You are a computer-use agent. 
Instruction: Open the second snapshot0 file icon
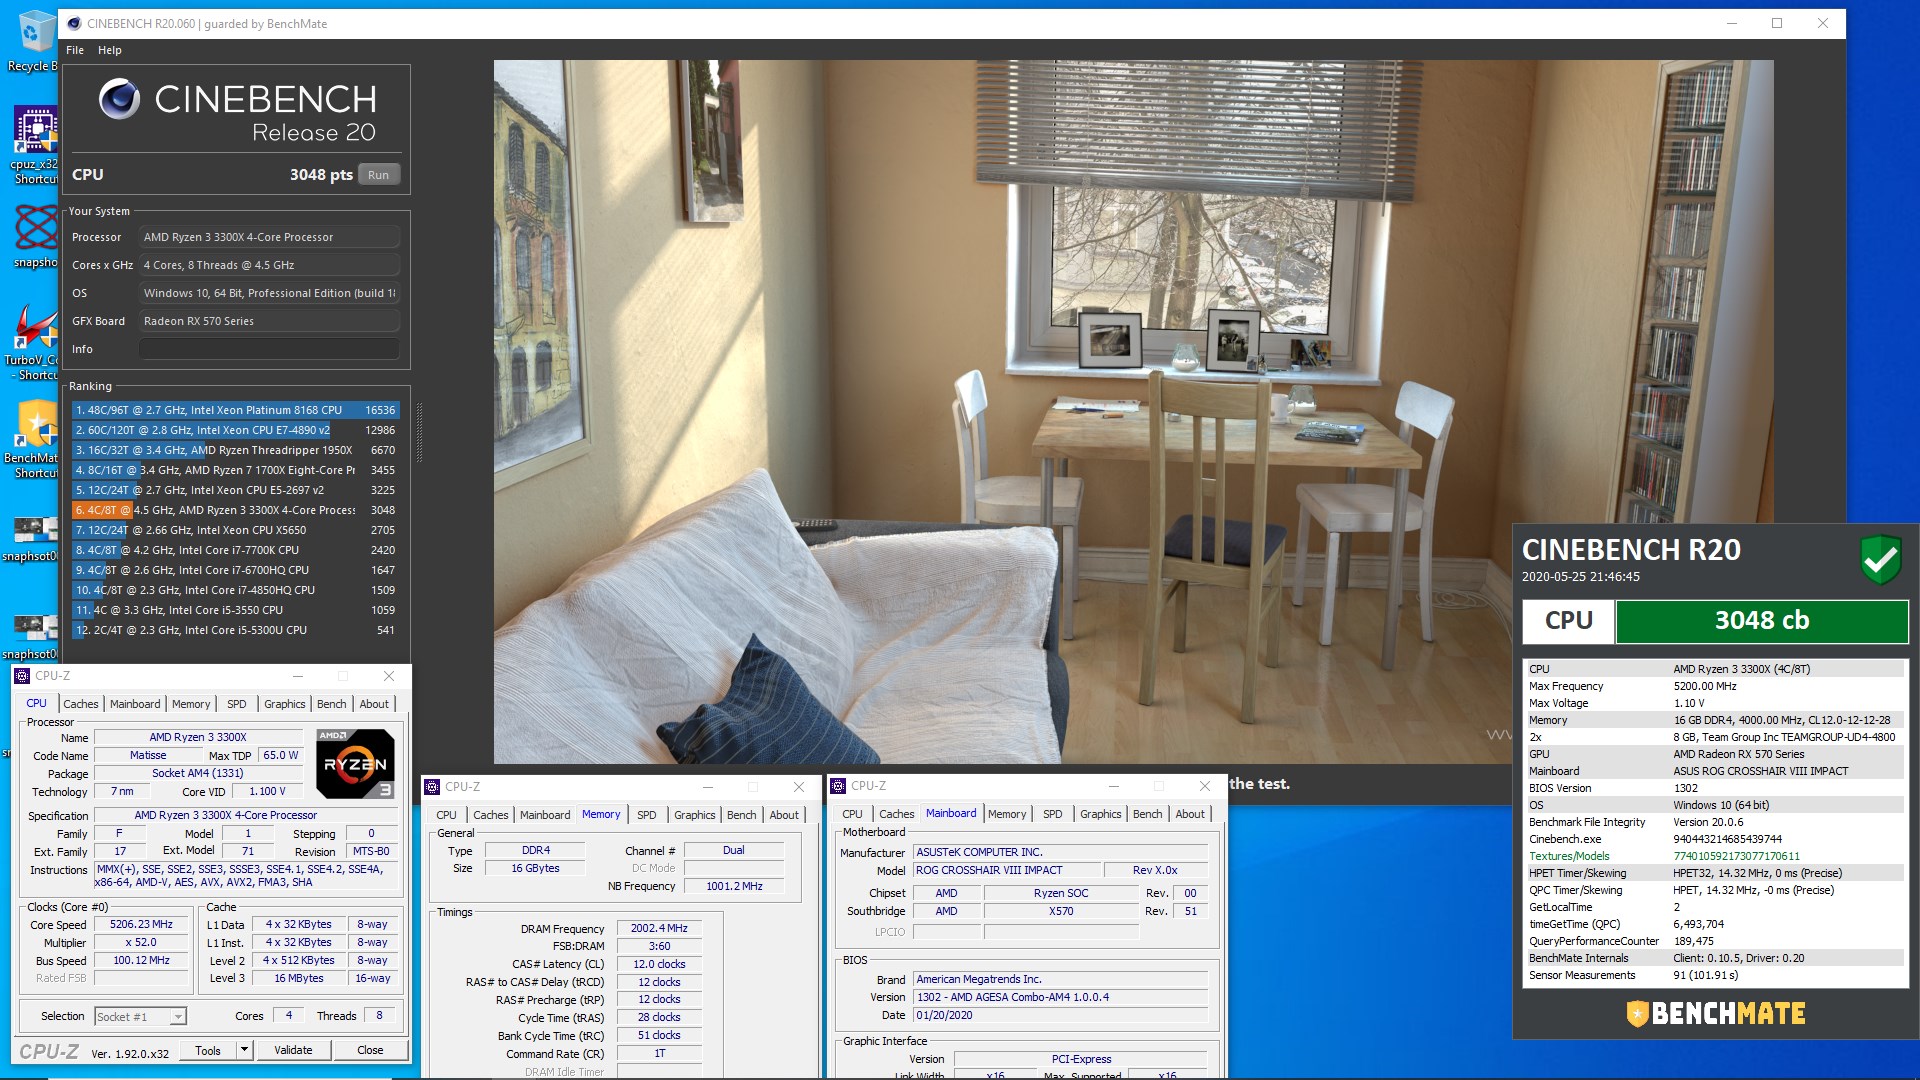pos(34,636)
